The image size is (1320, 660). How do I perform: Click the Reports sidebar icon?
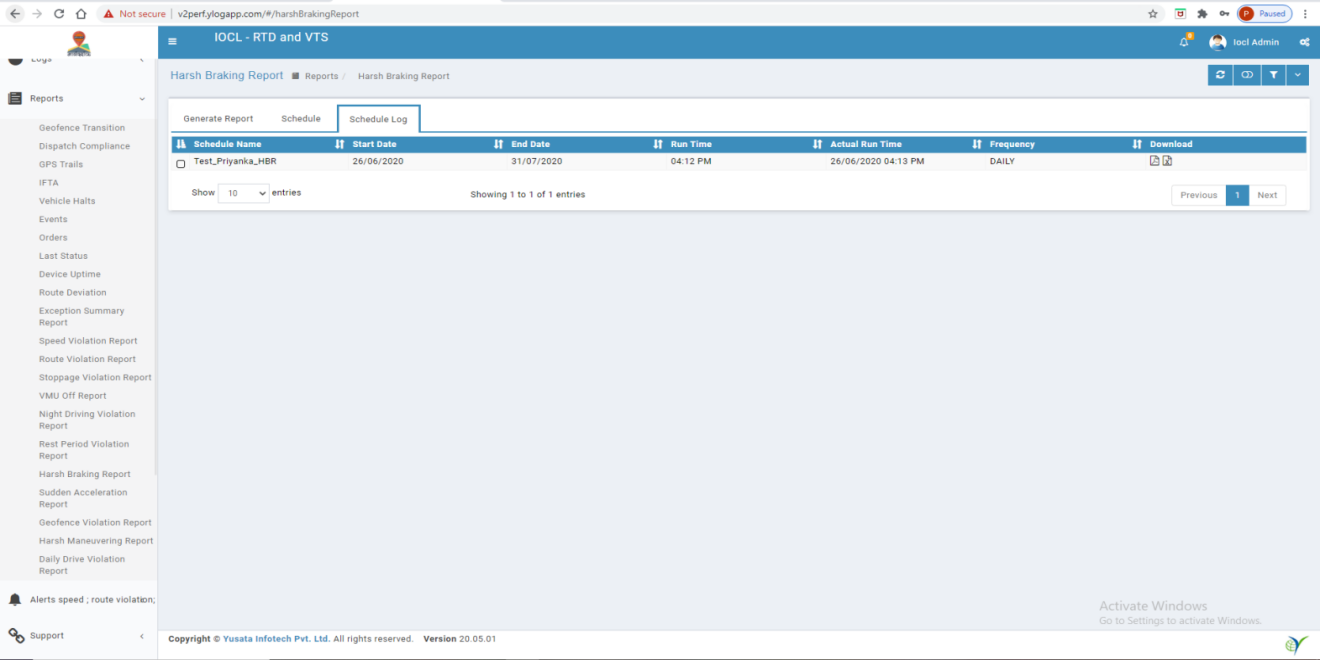[x=15, y=98]
